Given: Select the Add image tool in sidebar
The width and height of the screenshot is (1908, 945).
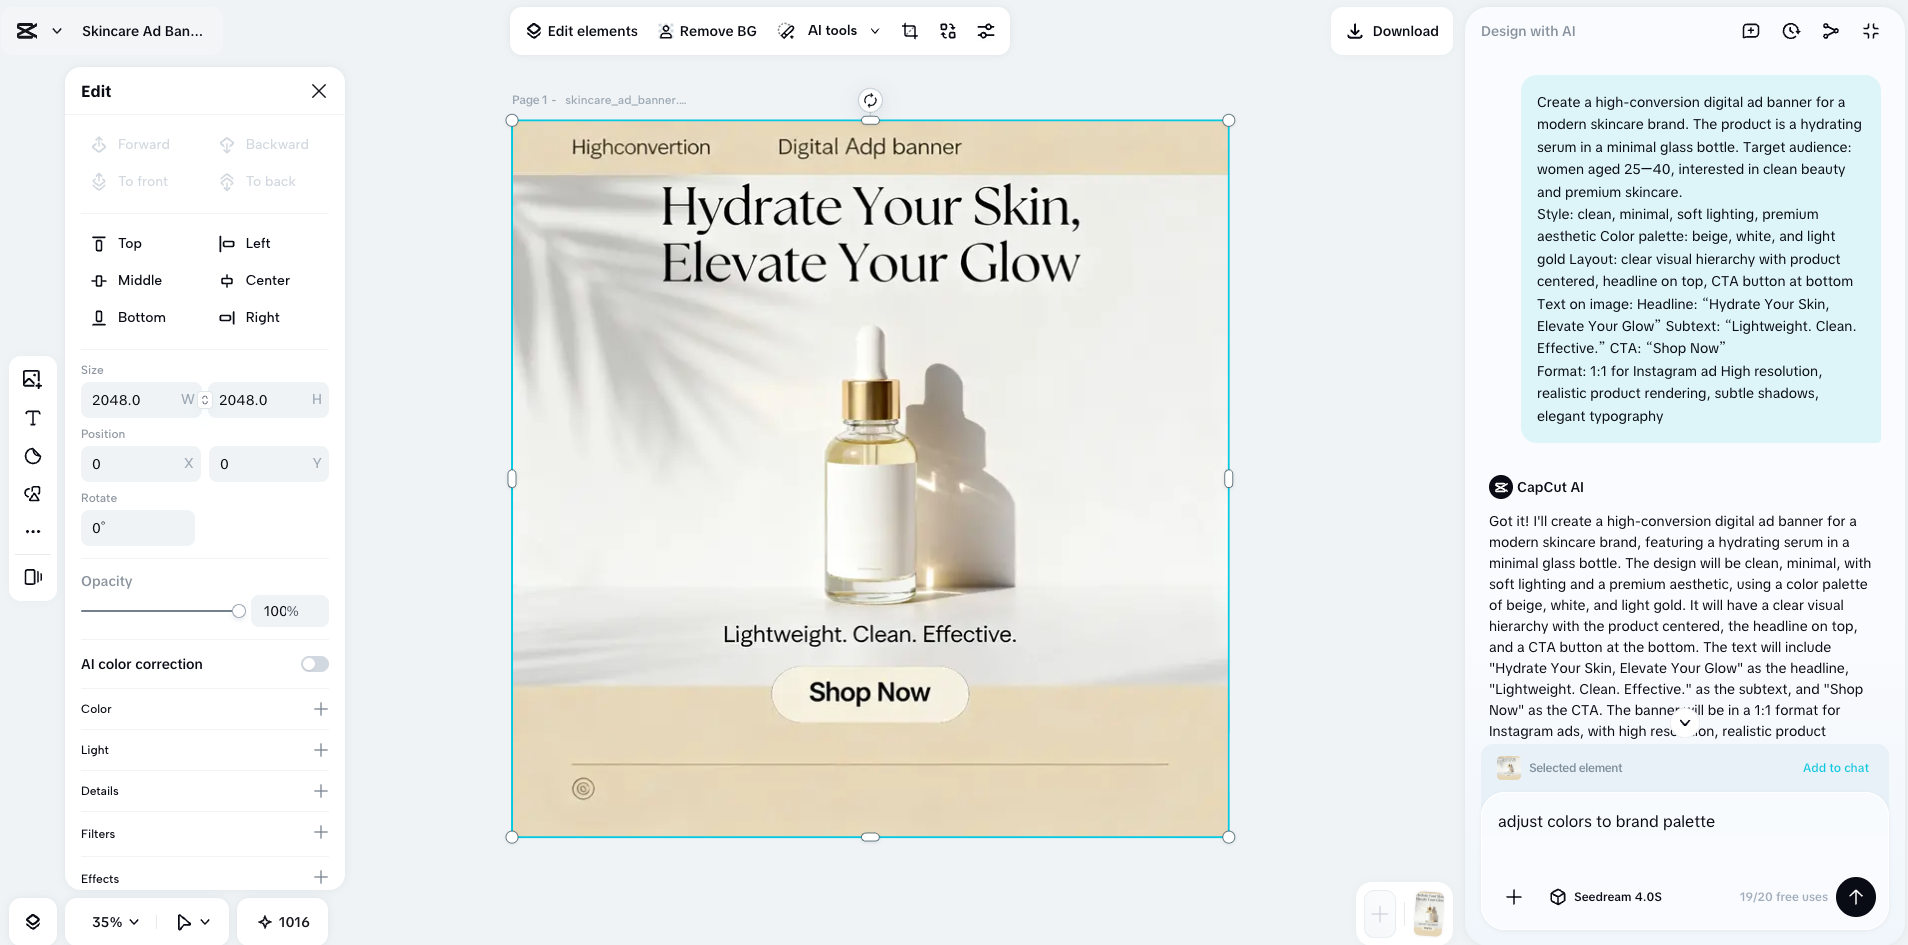Looking at the screenshot, I should (32, 378).
